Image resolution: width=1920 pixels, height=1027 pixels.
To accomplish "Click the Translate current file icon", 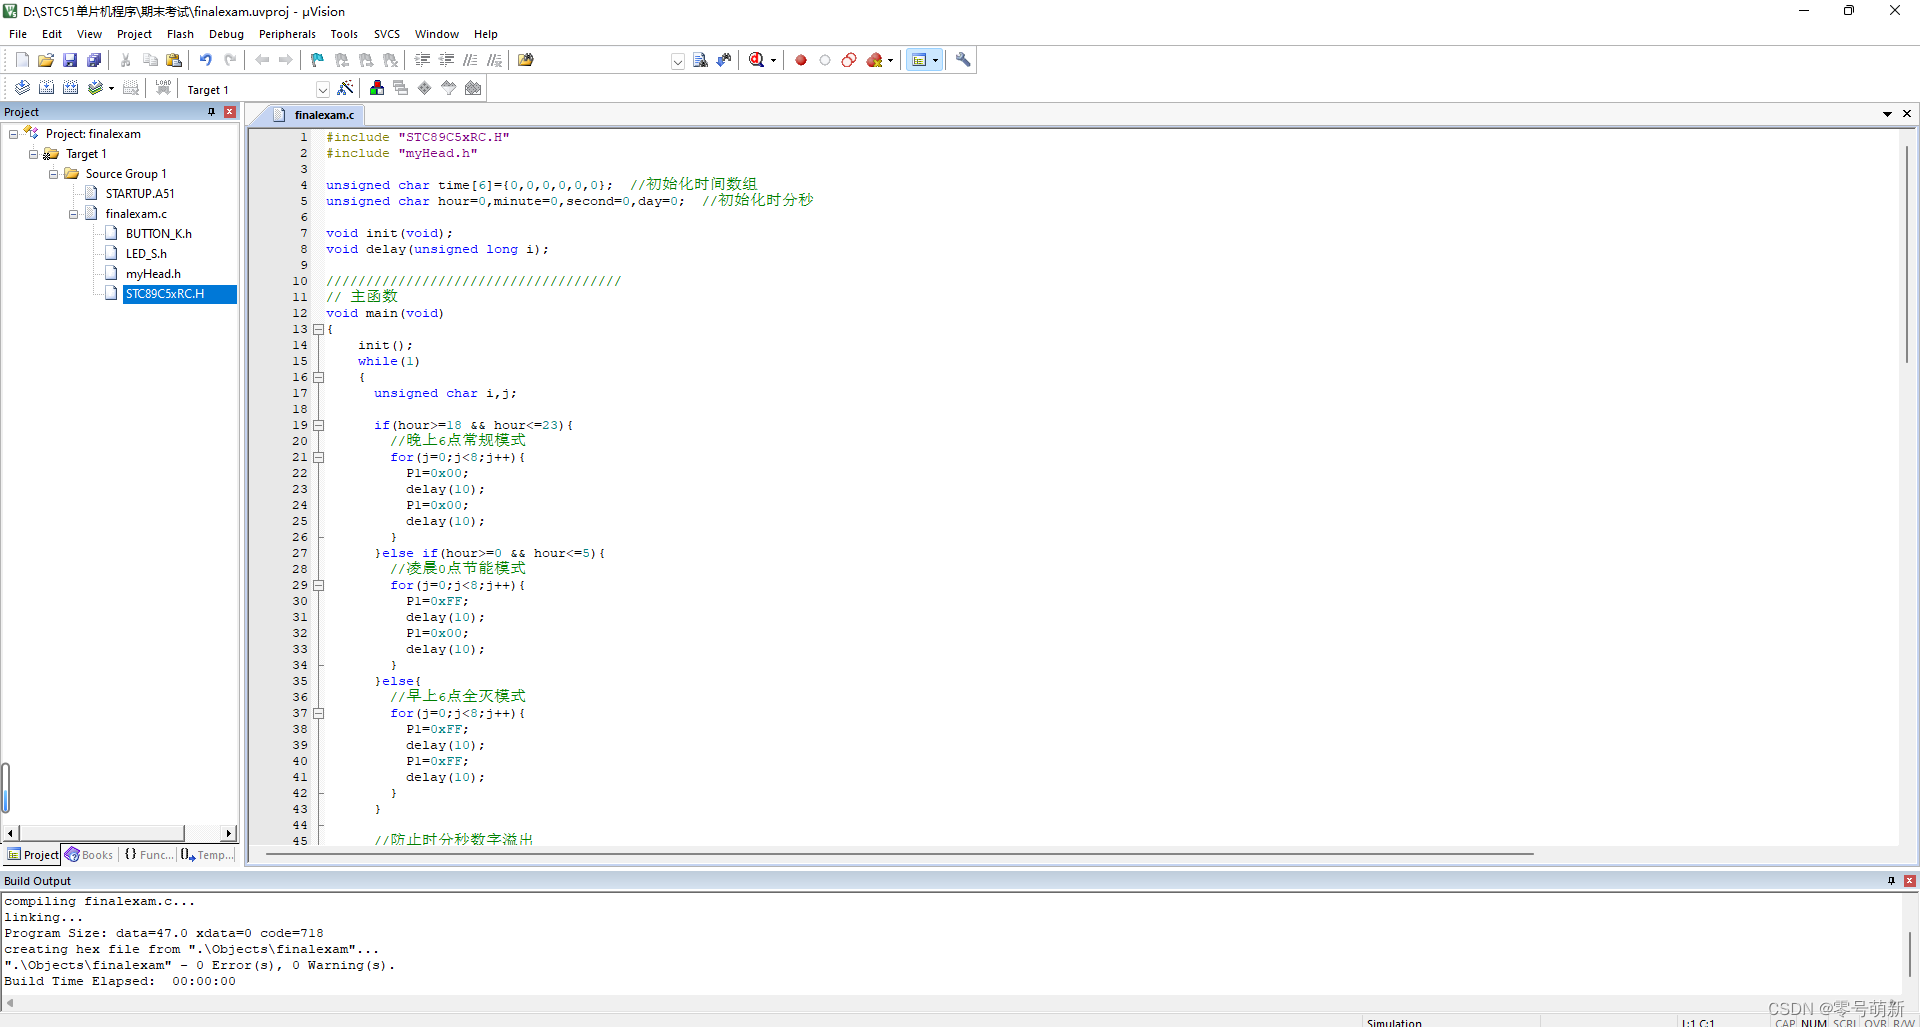I will click(22, 88).
